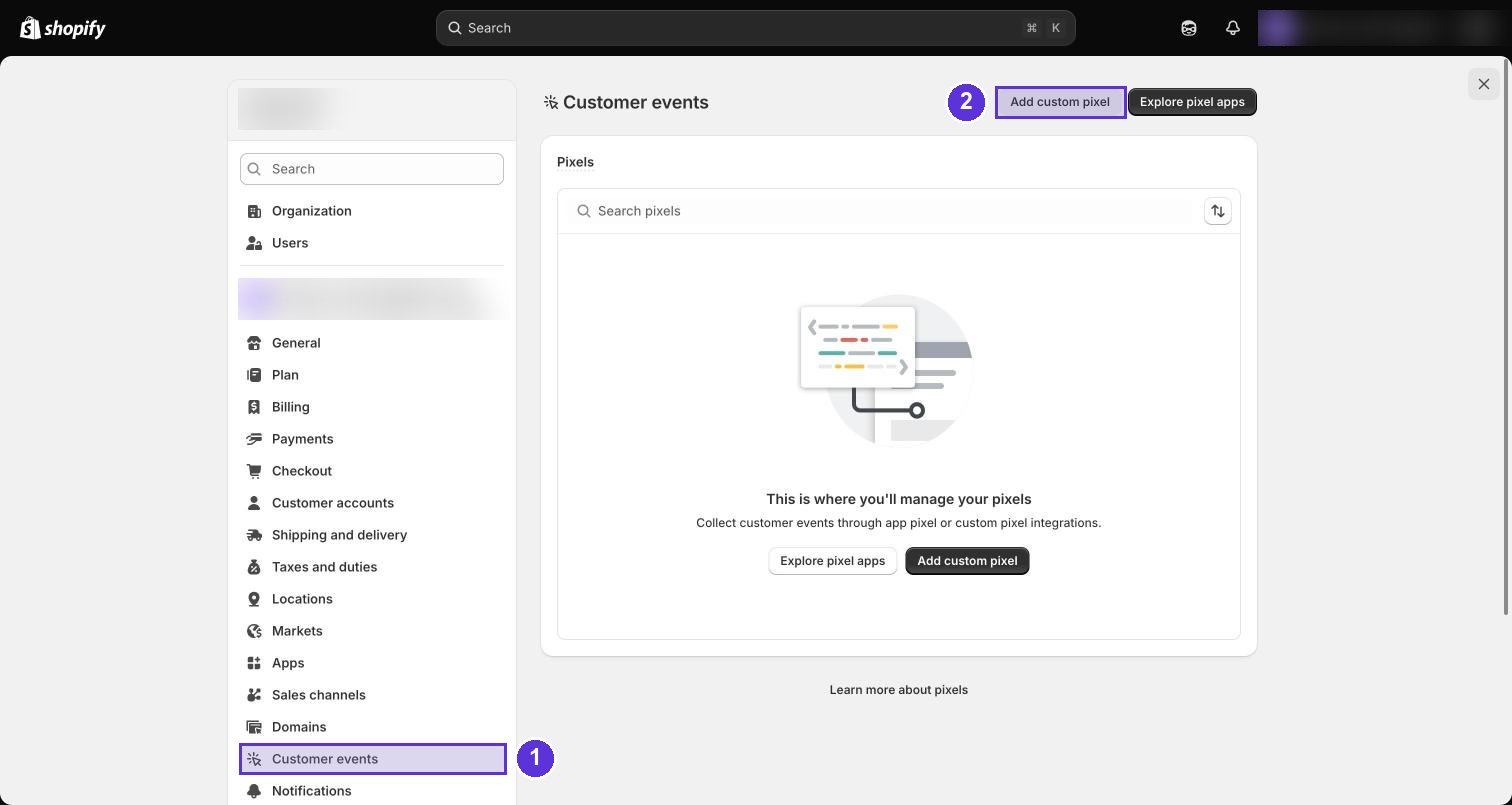This screenshot has height=805, width=1512.
Task: Open Organization settings
Action: tap(372, 211)
